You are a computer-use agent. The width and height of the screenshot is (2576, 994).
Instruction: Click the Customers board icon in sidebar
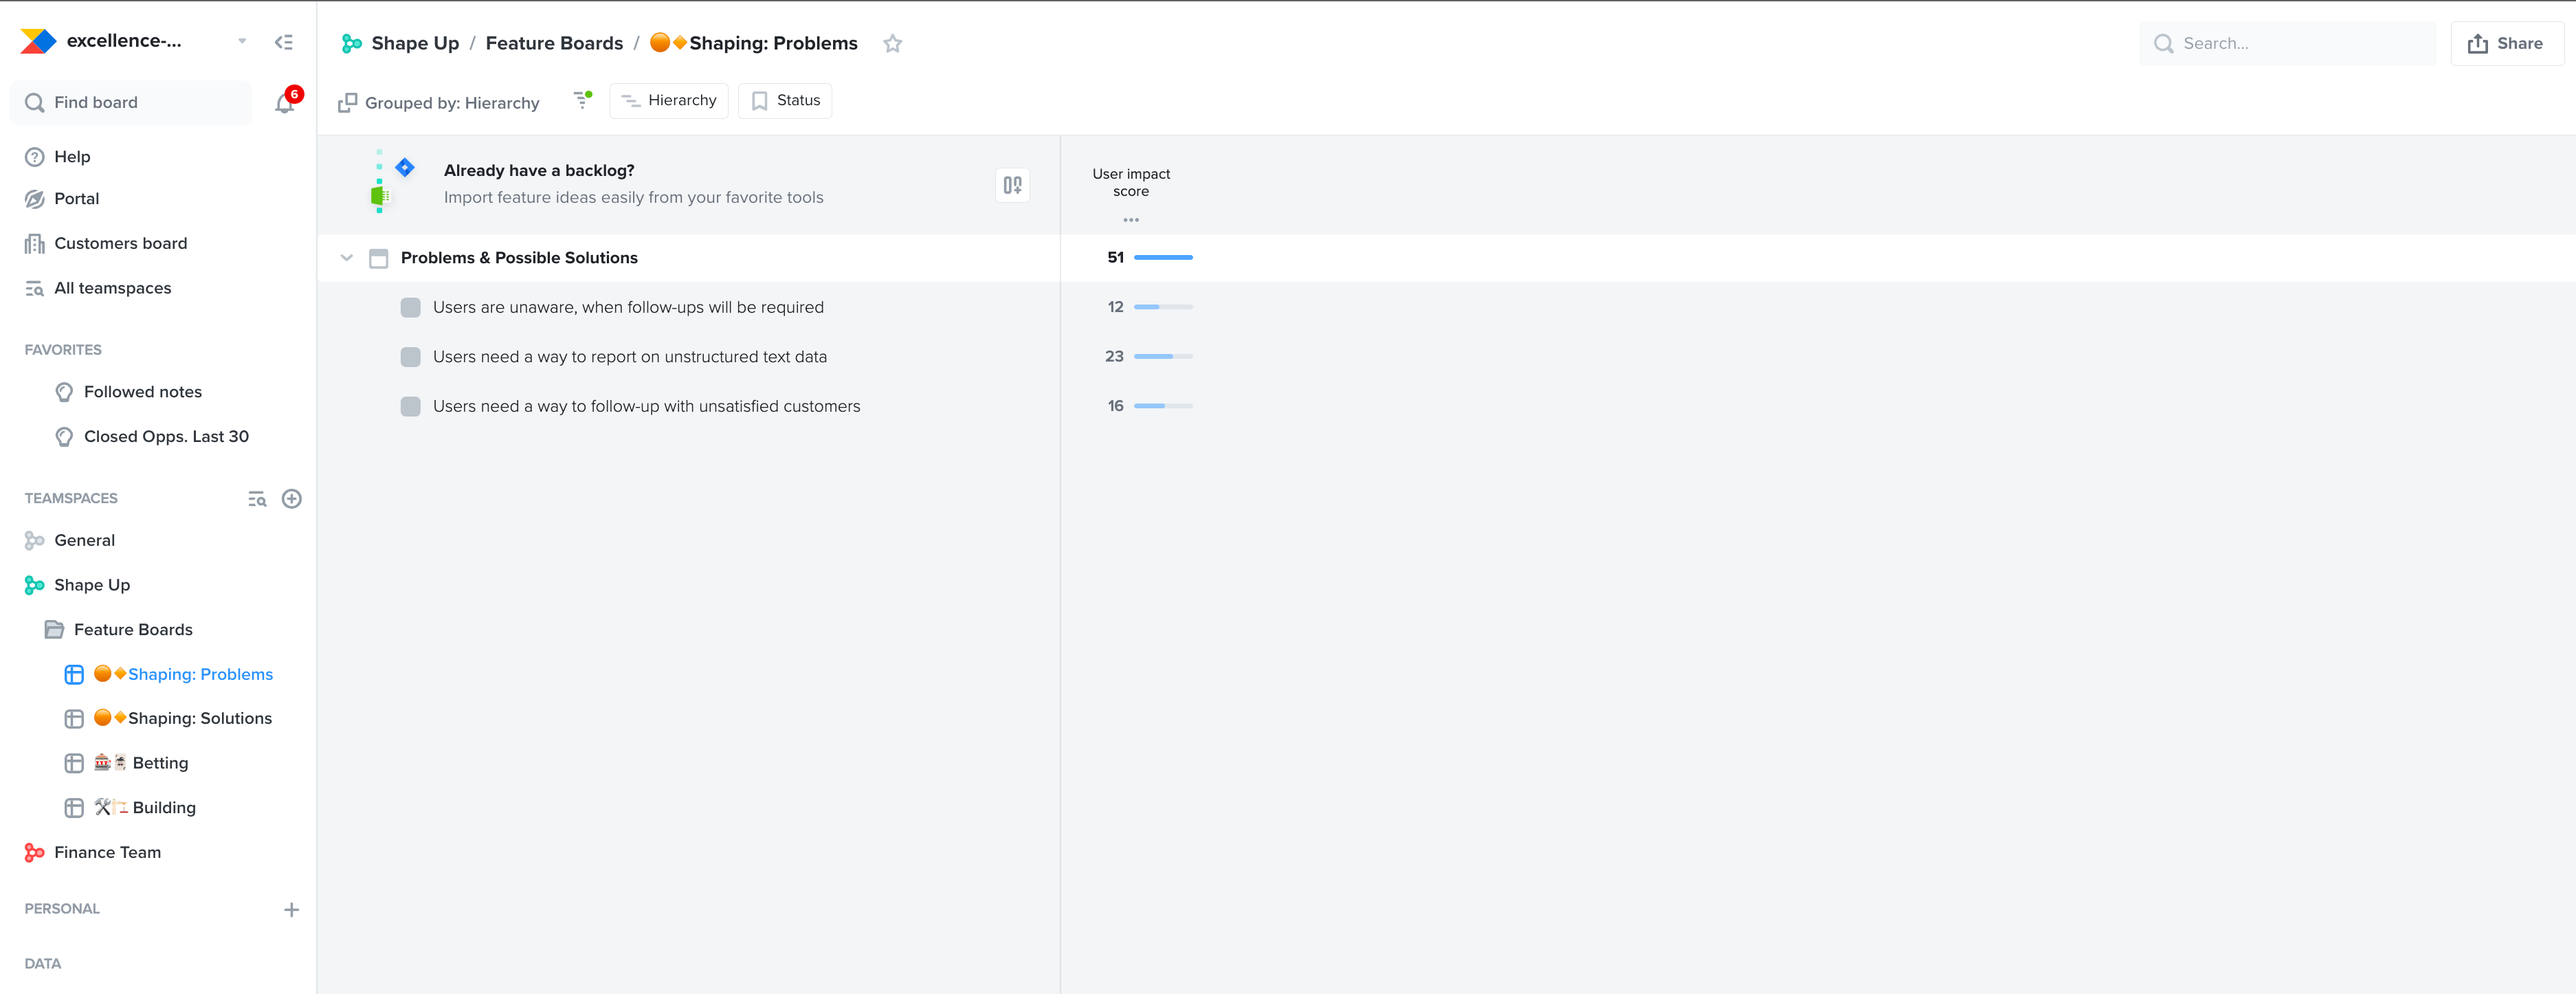(x=35, y=243)
